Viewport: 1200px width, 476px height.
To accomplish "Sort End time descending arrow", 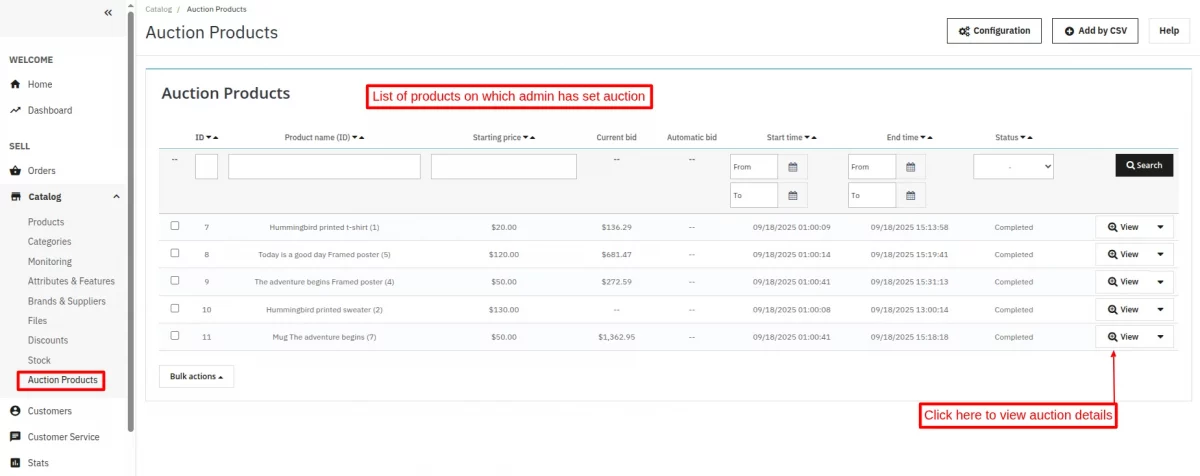I will (923, 137).
